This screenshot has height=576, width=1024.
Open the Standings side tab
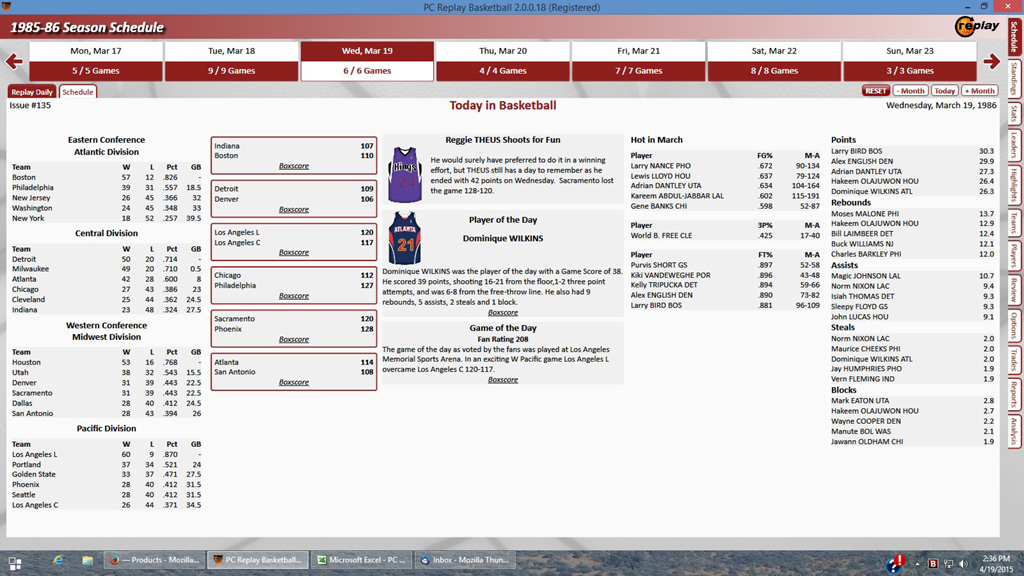click(1014, 77)
